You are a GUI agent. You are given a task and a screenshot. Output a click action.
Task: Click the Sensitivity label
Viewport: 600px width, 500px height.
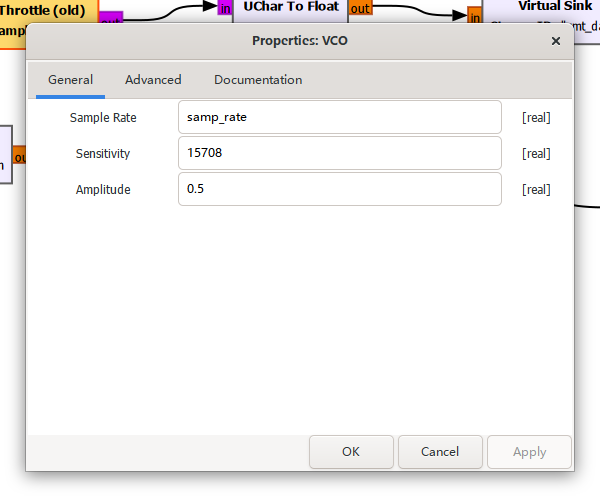pyautogui.click(x=103, y=153)
